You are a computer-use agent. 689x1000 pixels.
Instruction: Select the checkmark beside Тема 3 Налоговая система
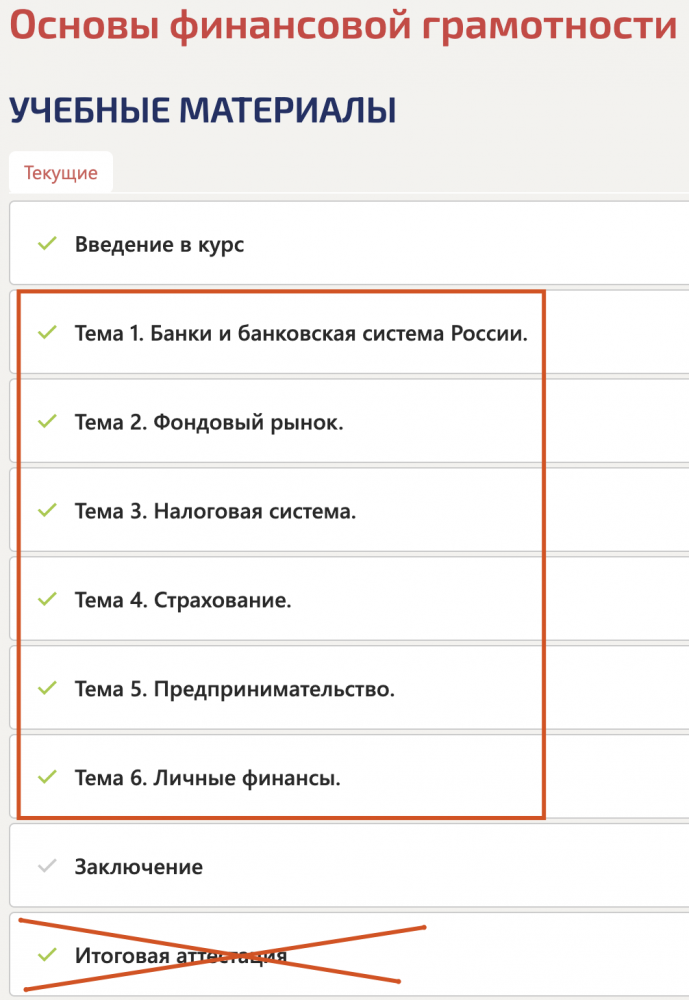46,511
